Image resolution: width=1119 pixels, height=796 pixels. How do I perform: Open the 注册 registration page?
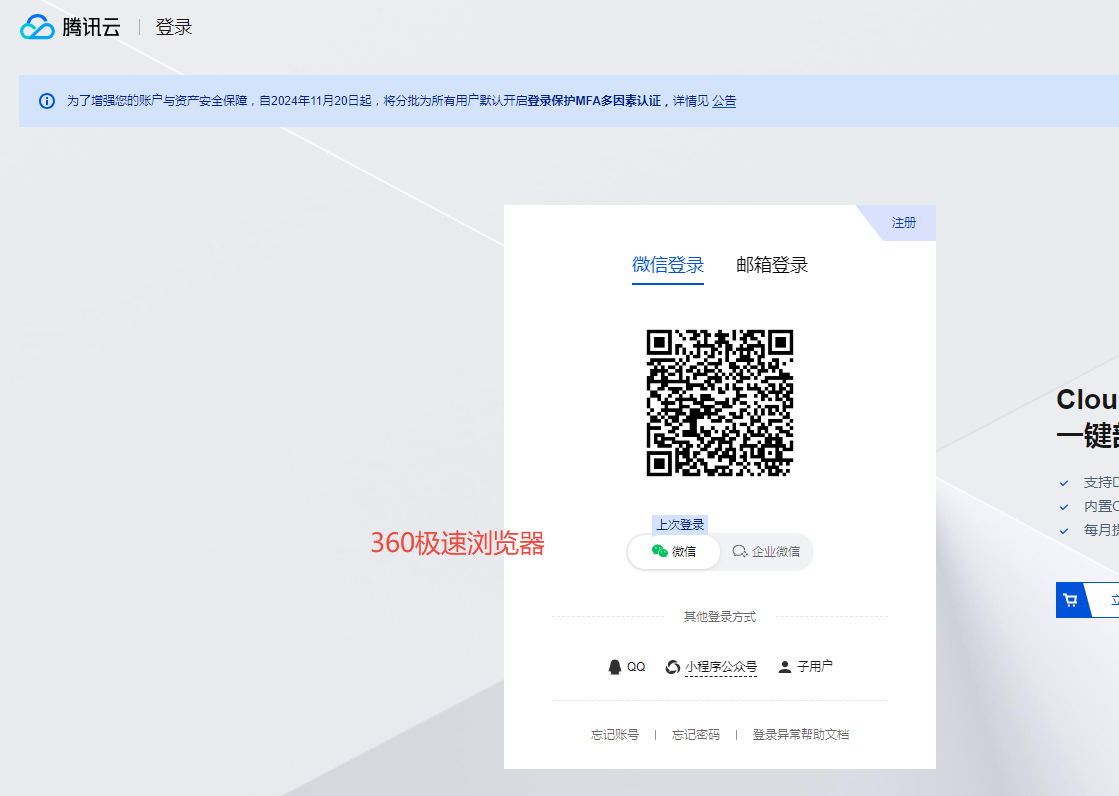click(x=903, y=223)
